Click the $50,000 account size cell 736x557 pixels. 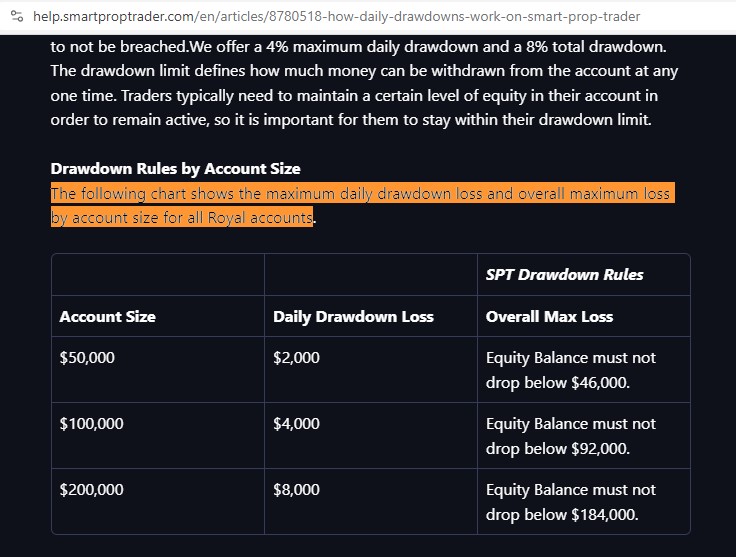point(87,357)
